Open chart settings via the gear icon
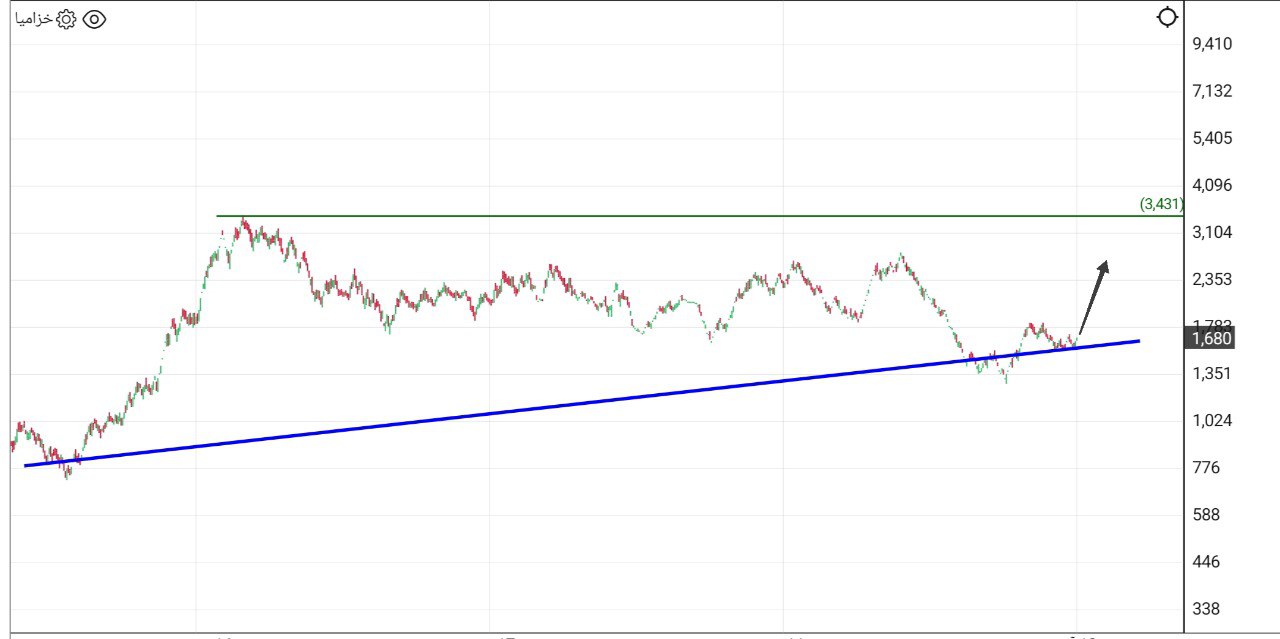1280x639 pixels. click(x=67, y=19)
